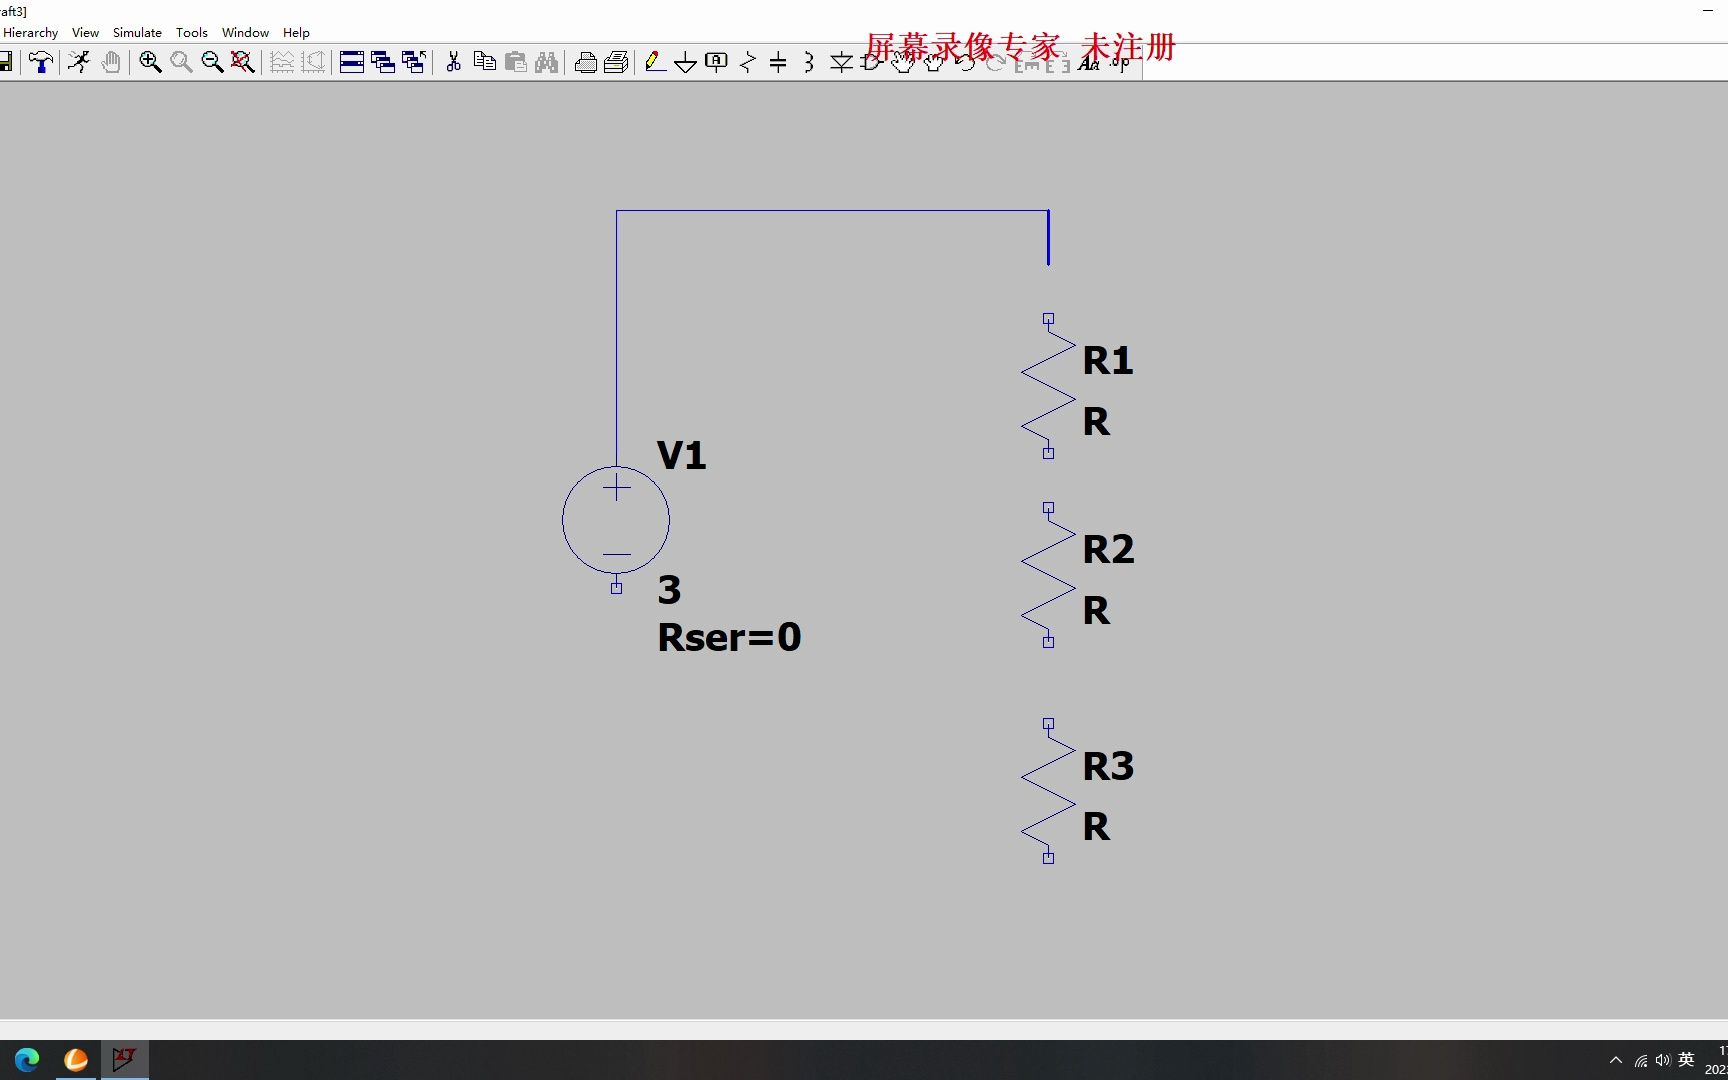The image size is (1728, 1080).
Task: Tile windows with the Tile icon
Action: pos(351,62)
